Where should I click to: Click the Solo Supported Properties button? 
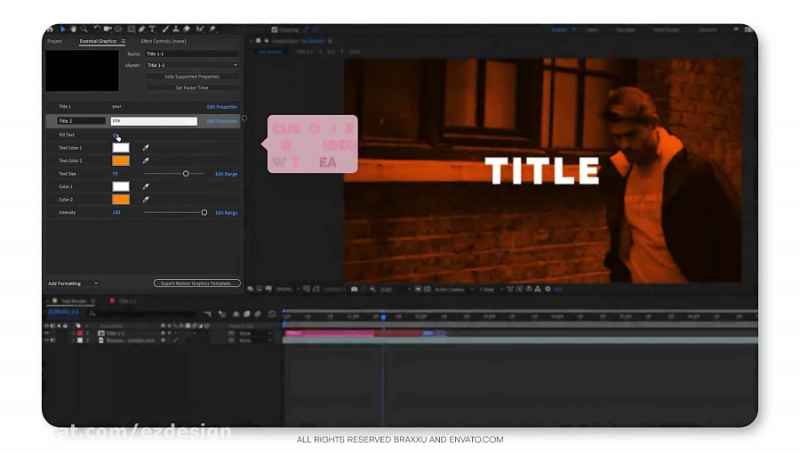click(x=192, y=76)
